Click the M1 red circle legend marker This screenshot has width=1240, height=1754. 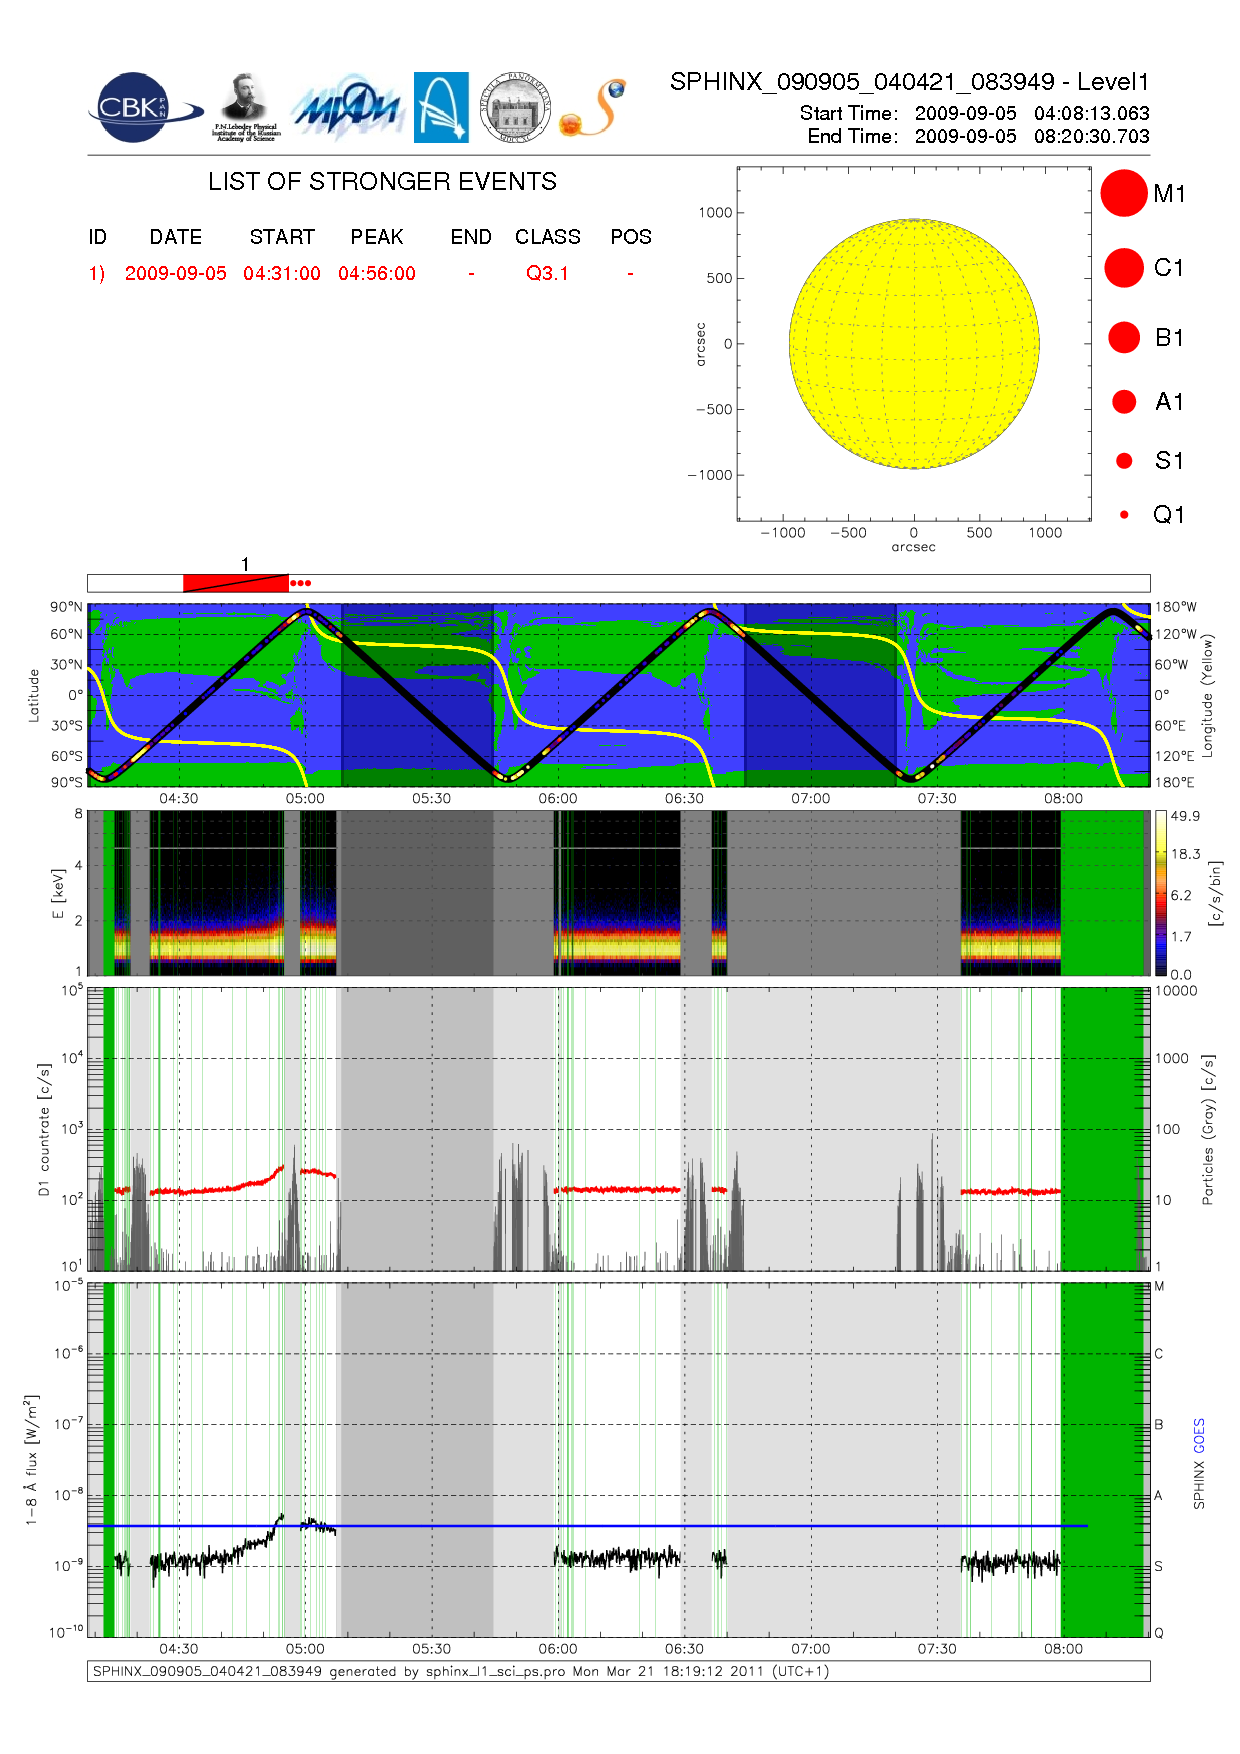tap(1123, 193)
